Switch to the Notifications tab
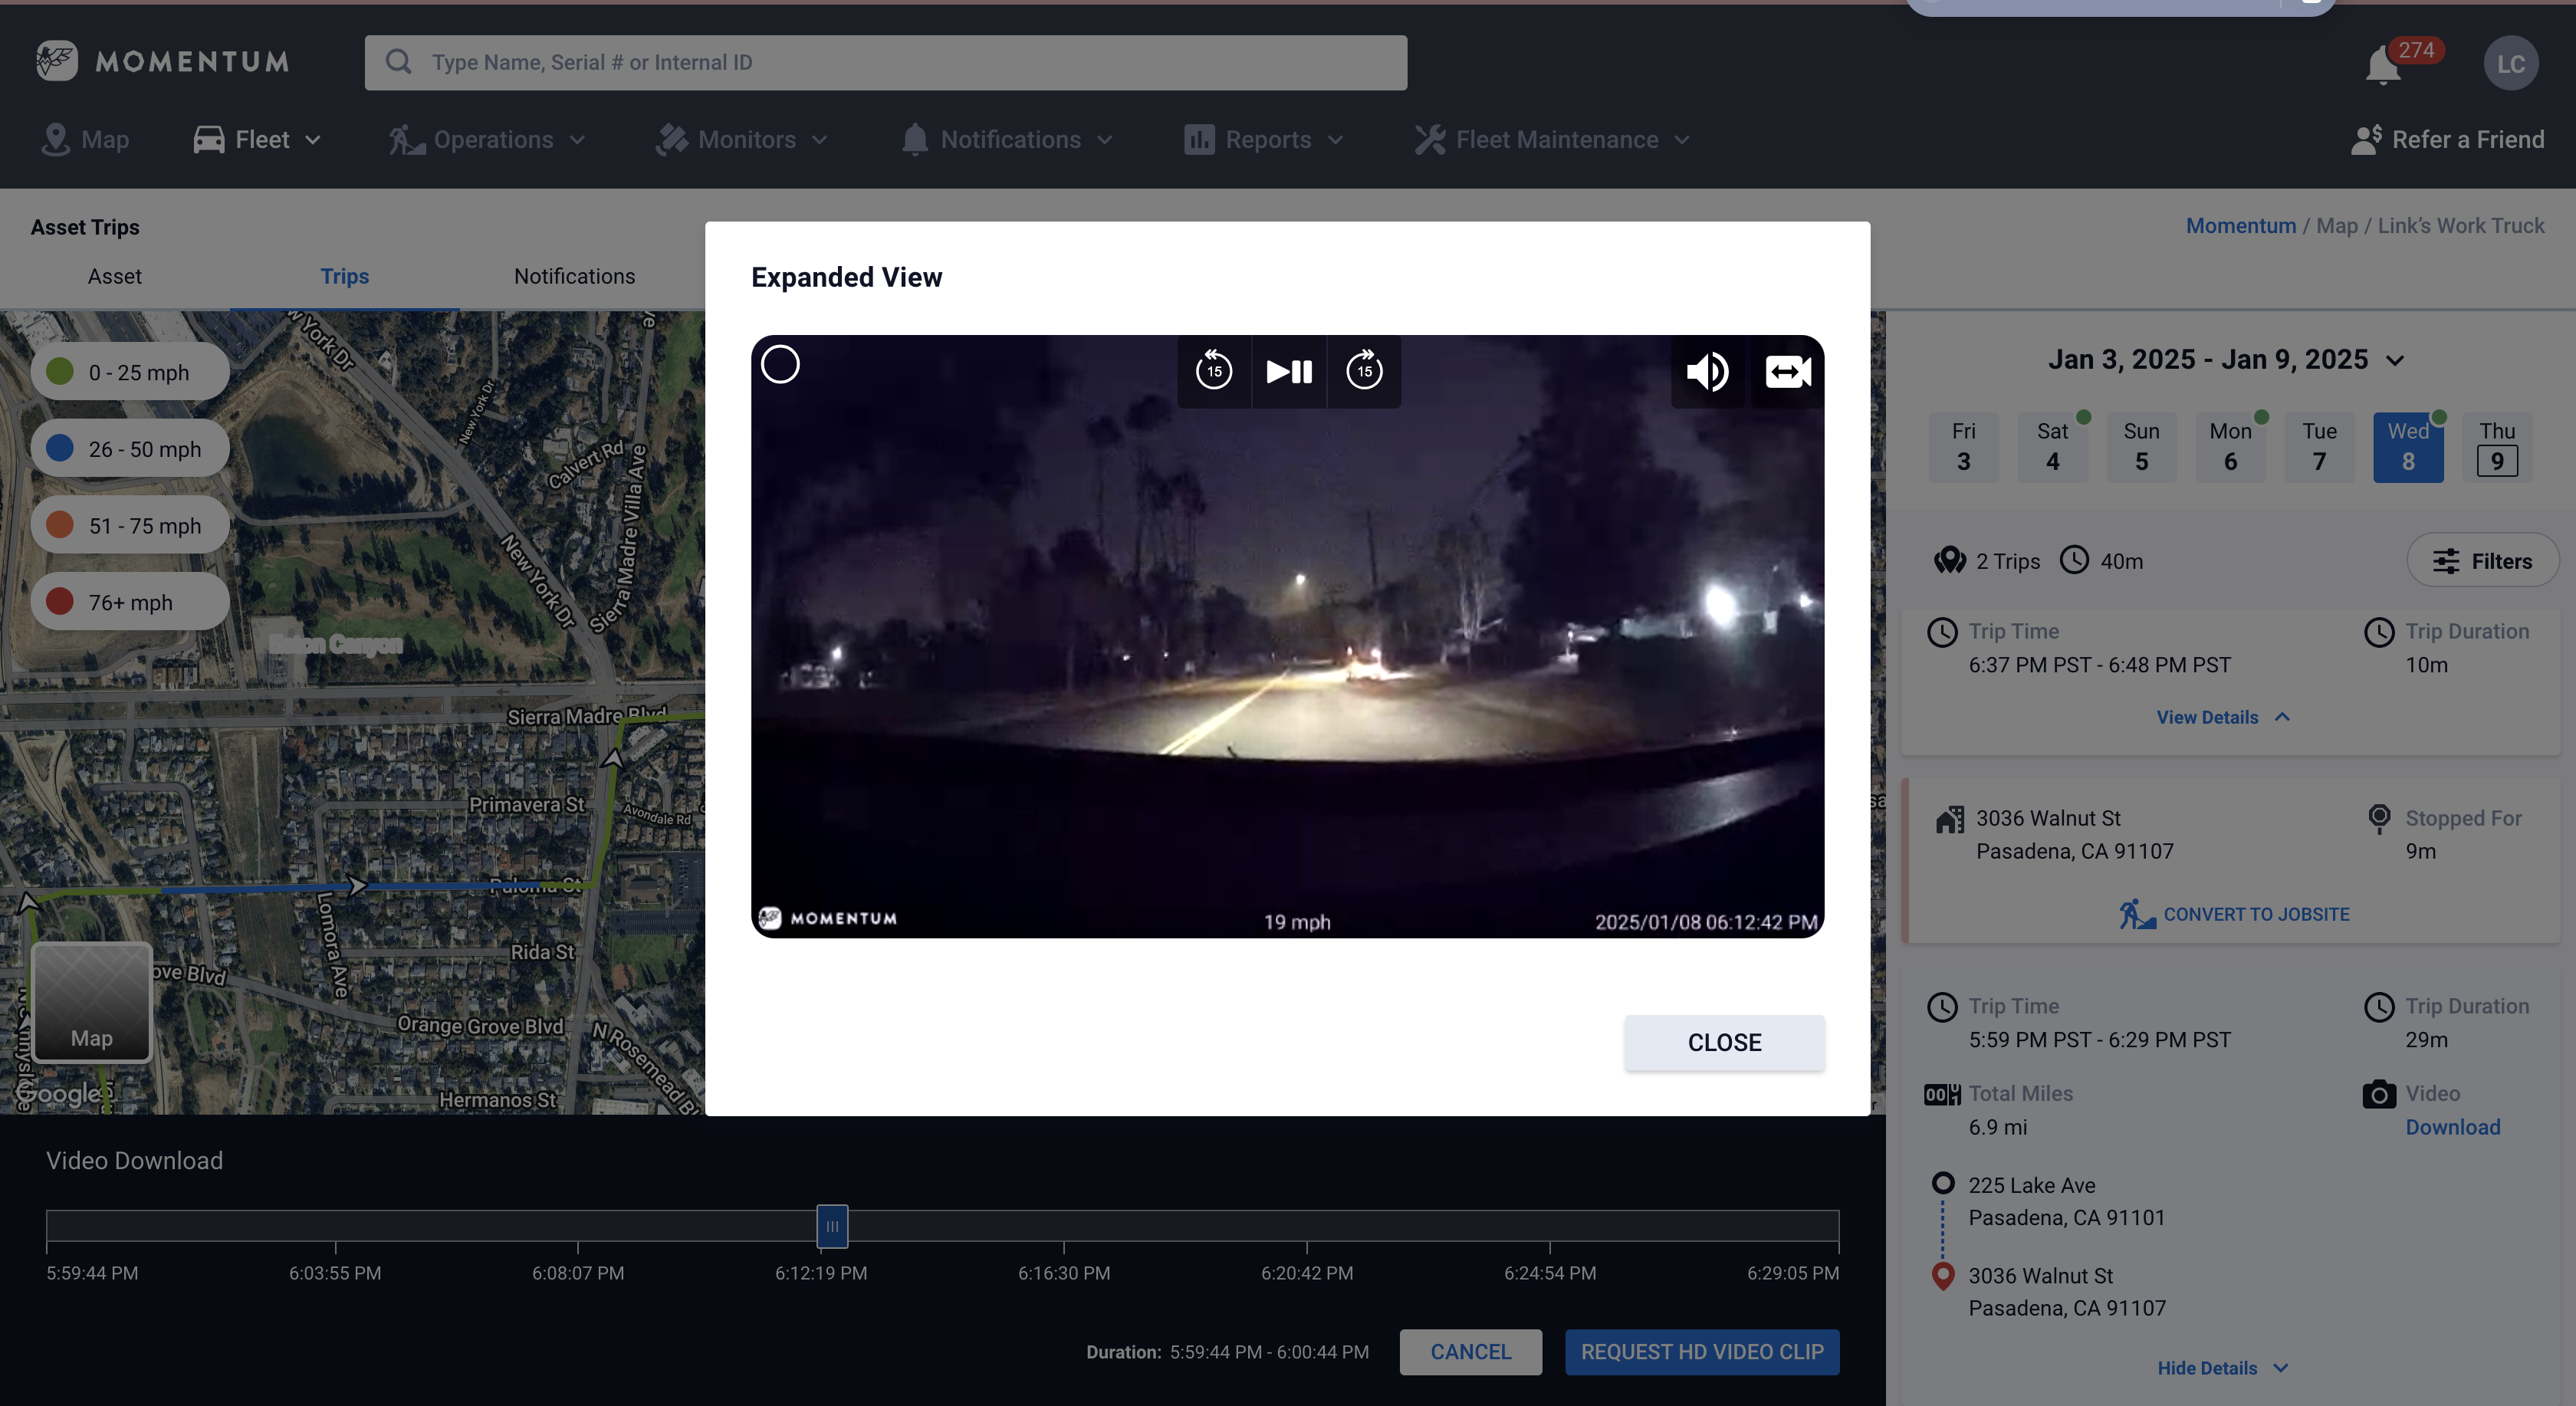This screenshot has height=1406, width=2576. [x=574, y=276]
